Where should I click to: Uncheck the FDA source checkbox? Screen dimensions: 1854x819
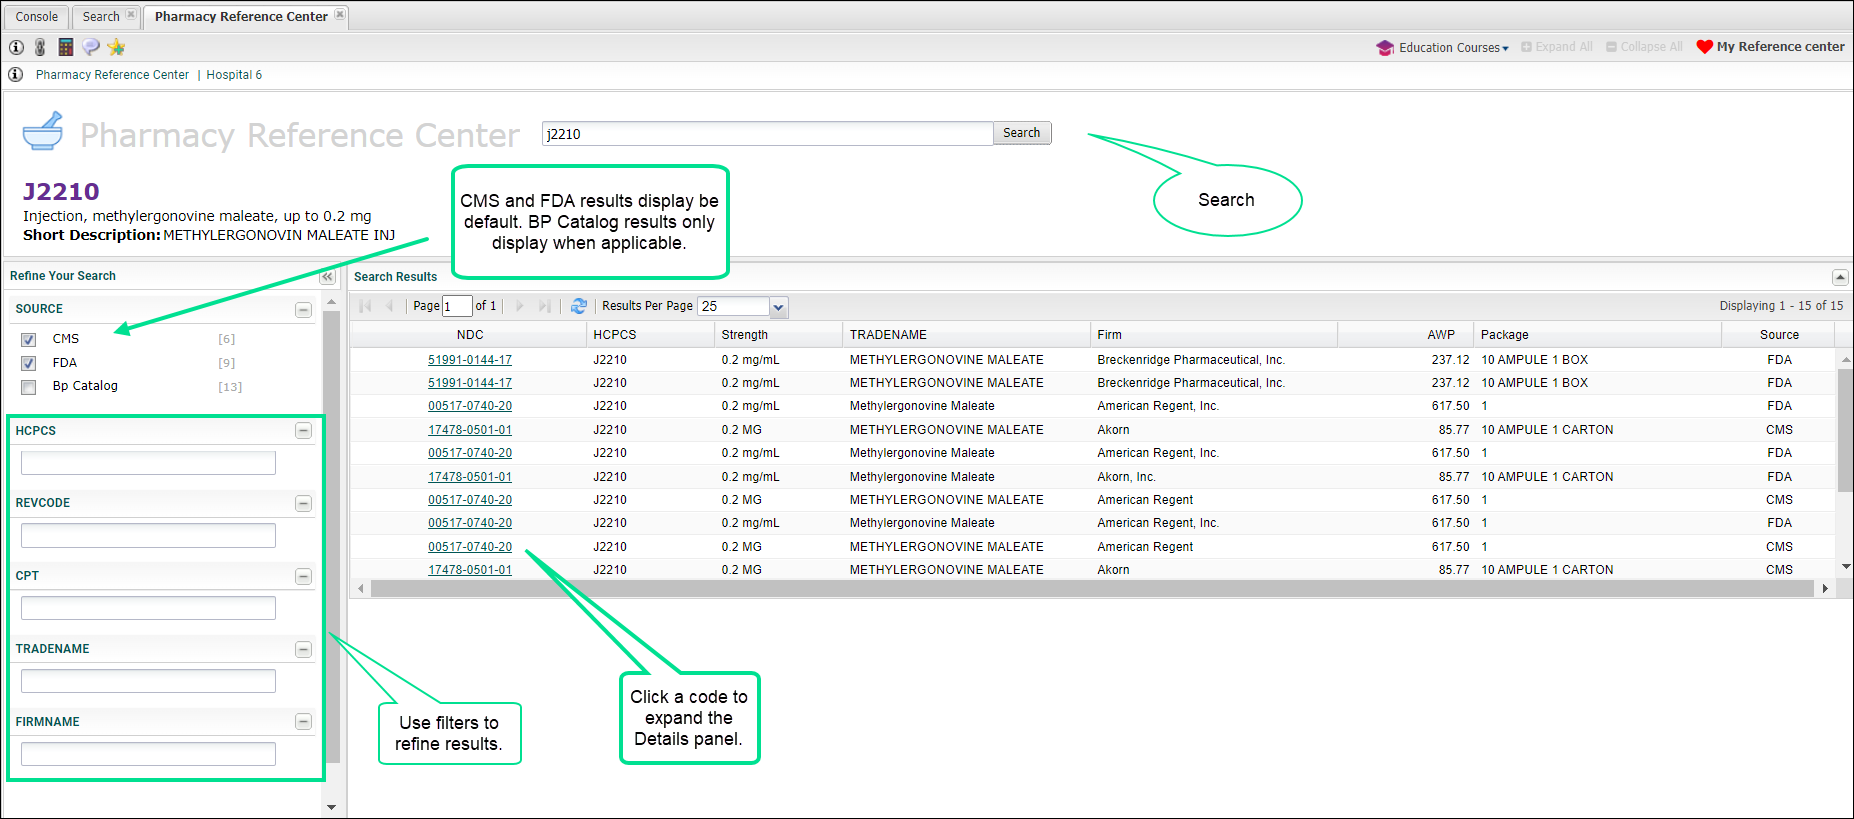click(29, 363)
